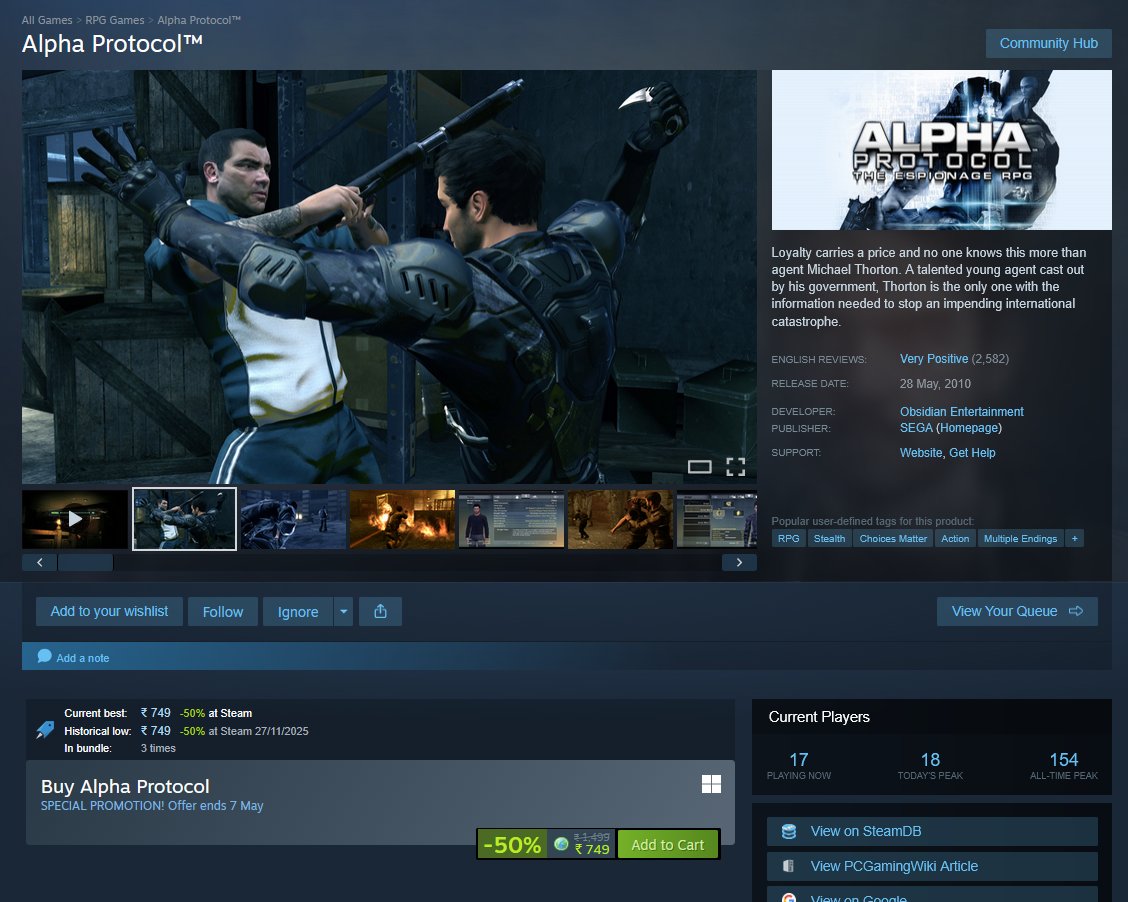Click View Your Queue button
This screenshot has width=1128, height=902.
pyautogui.click(x=1016, y=611)
